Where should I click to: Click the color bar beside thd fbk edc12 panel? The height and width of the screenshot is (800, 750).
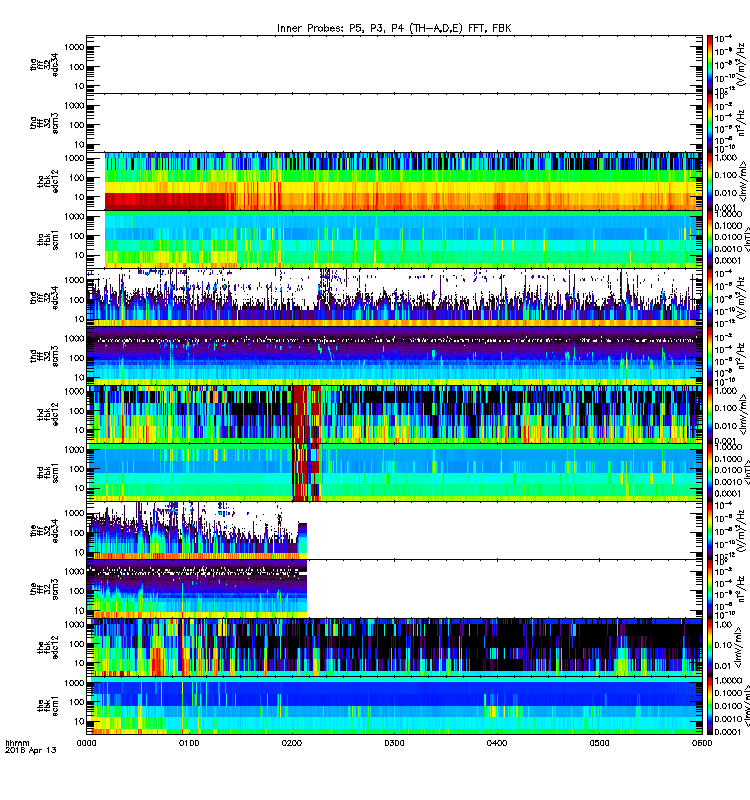pyautogui.click(x=710, y=414)
